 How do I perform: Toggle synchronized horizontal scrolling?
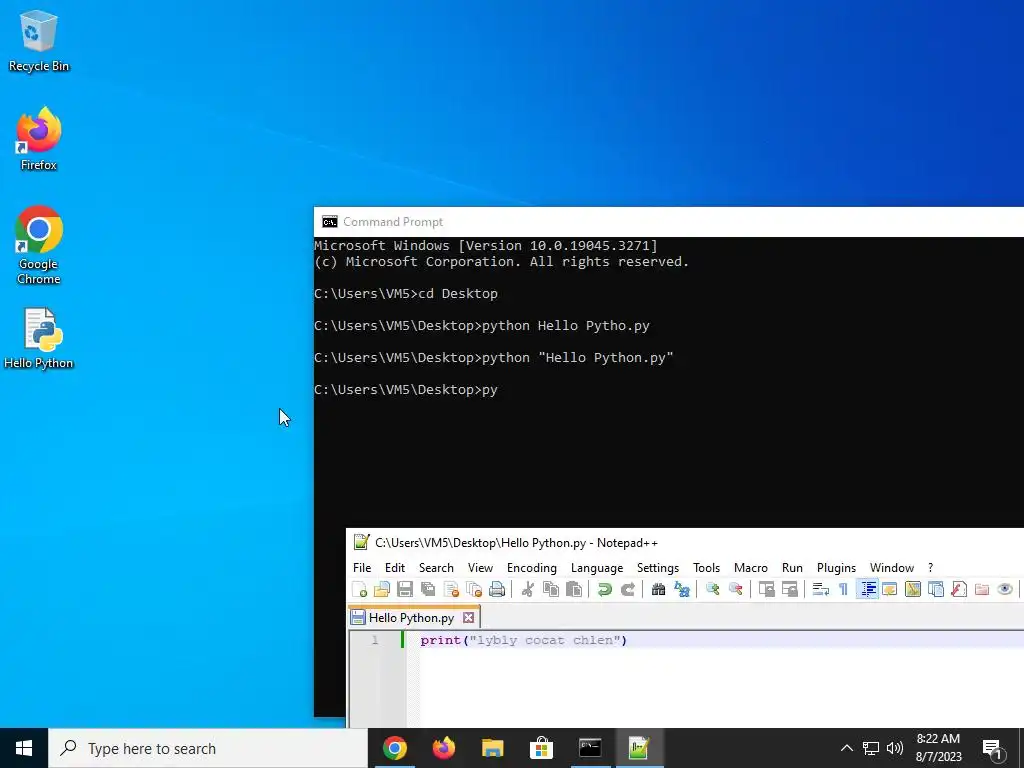click(790, 590)
